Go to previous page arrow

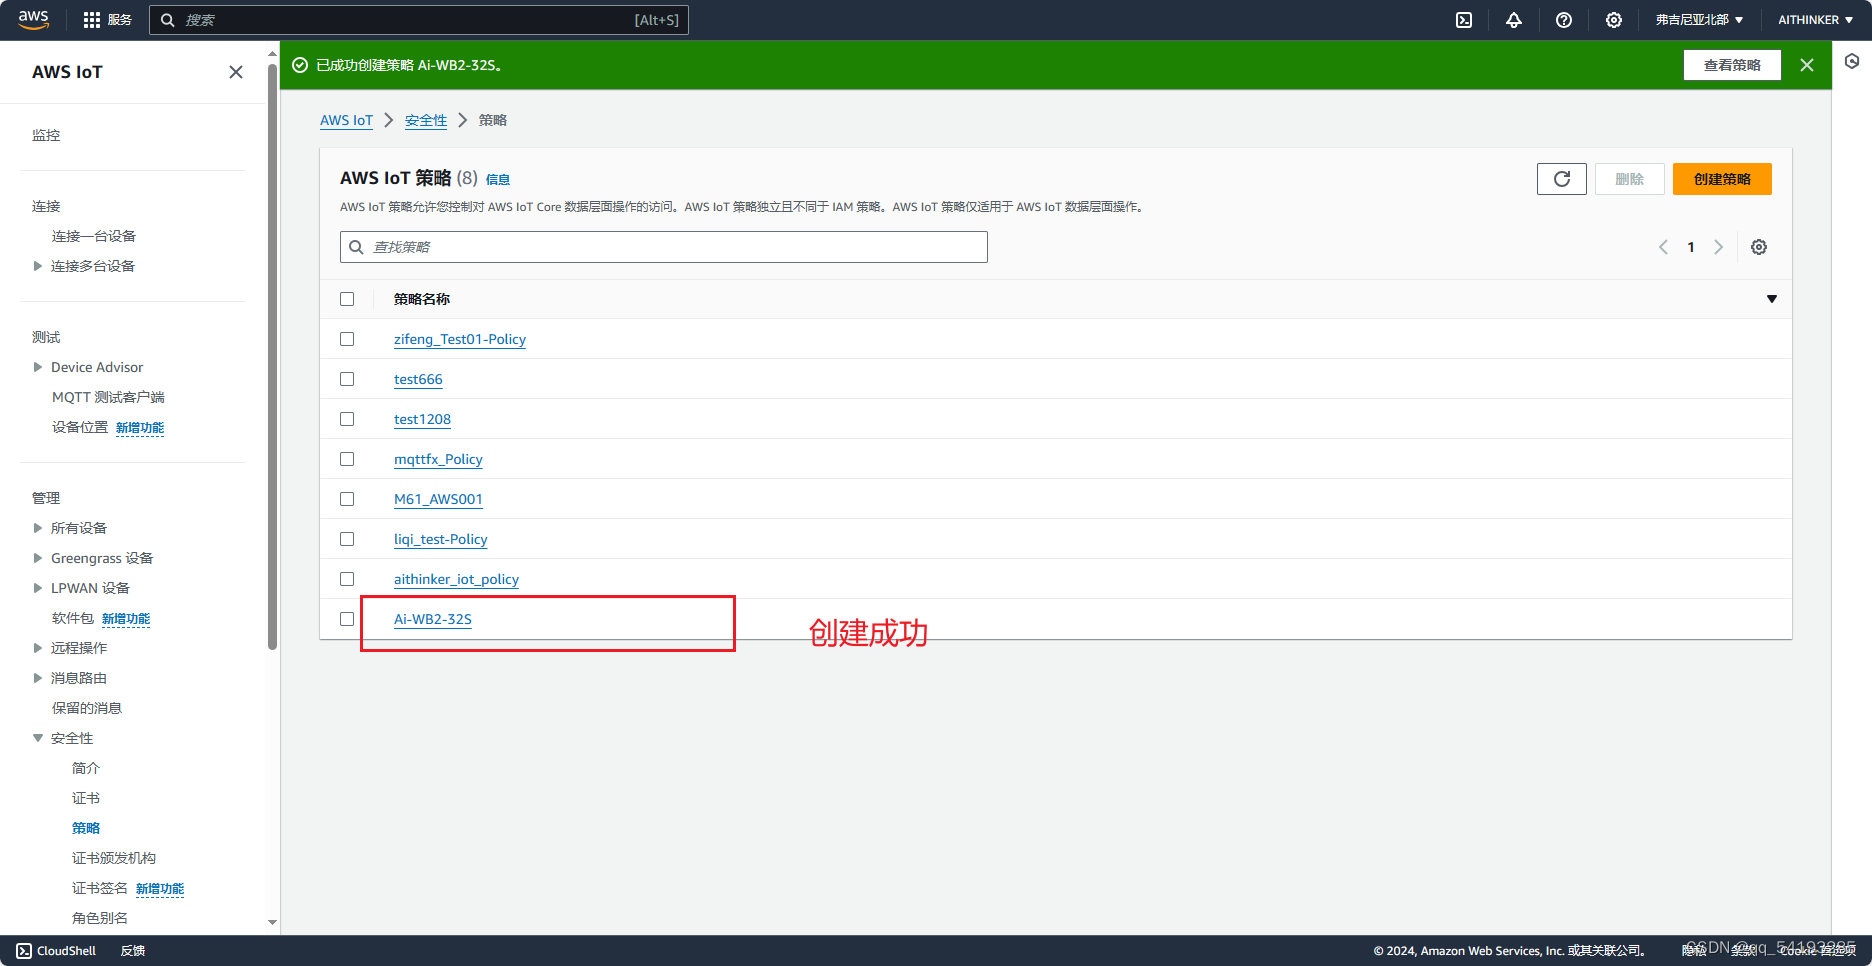coord(1663,247)
